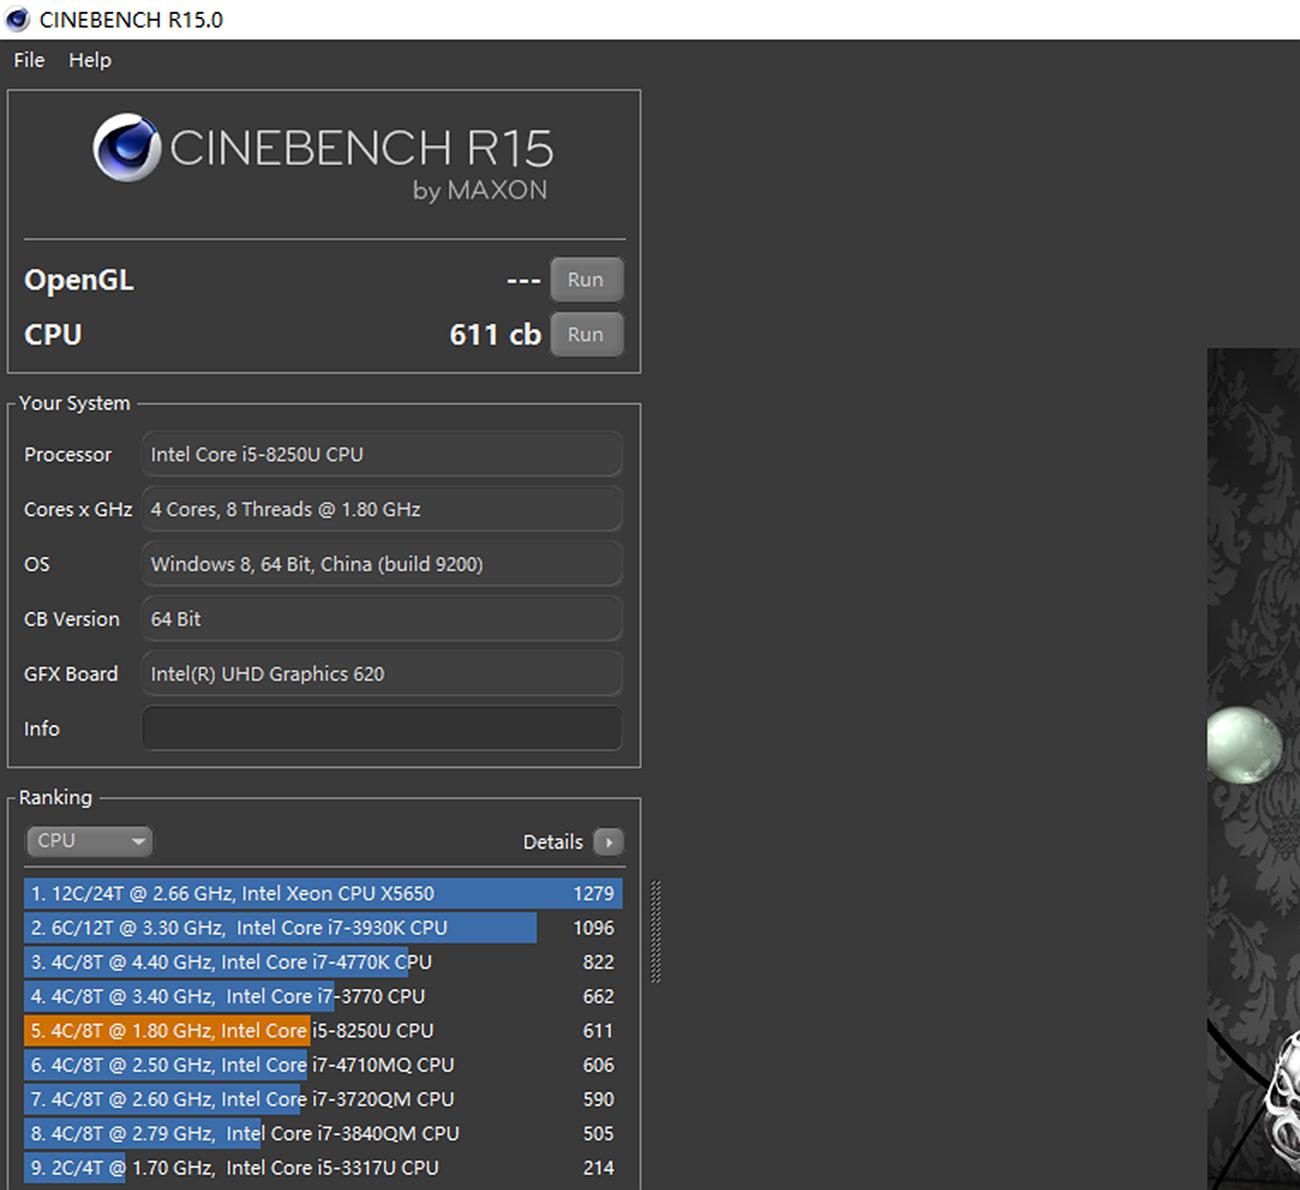Select ranking row Intel Core i7-3770

coord(323,996)
